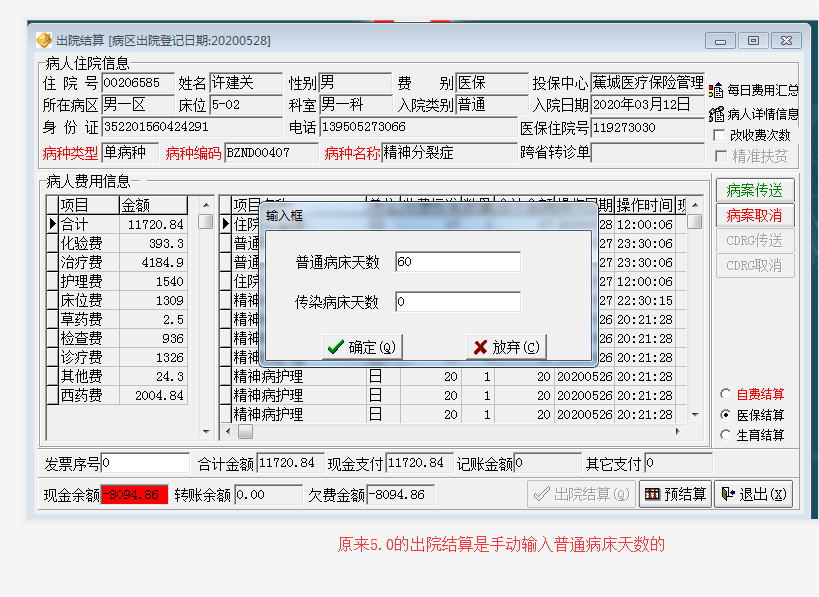Screen dimensions: 819x597
Task: Select the 合计 row in fee list
Action: [117, 225]
